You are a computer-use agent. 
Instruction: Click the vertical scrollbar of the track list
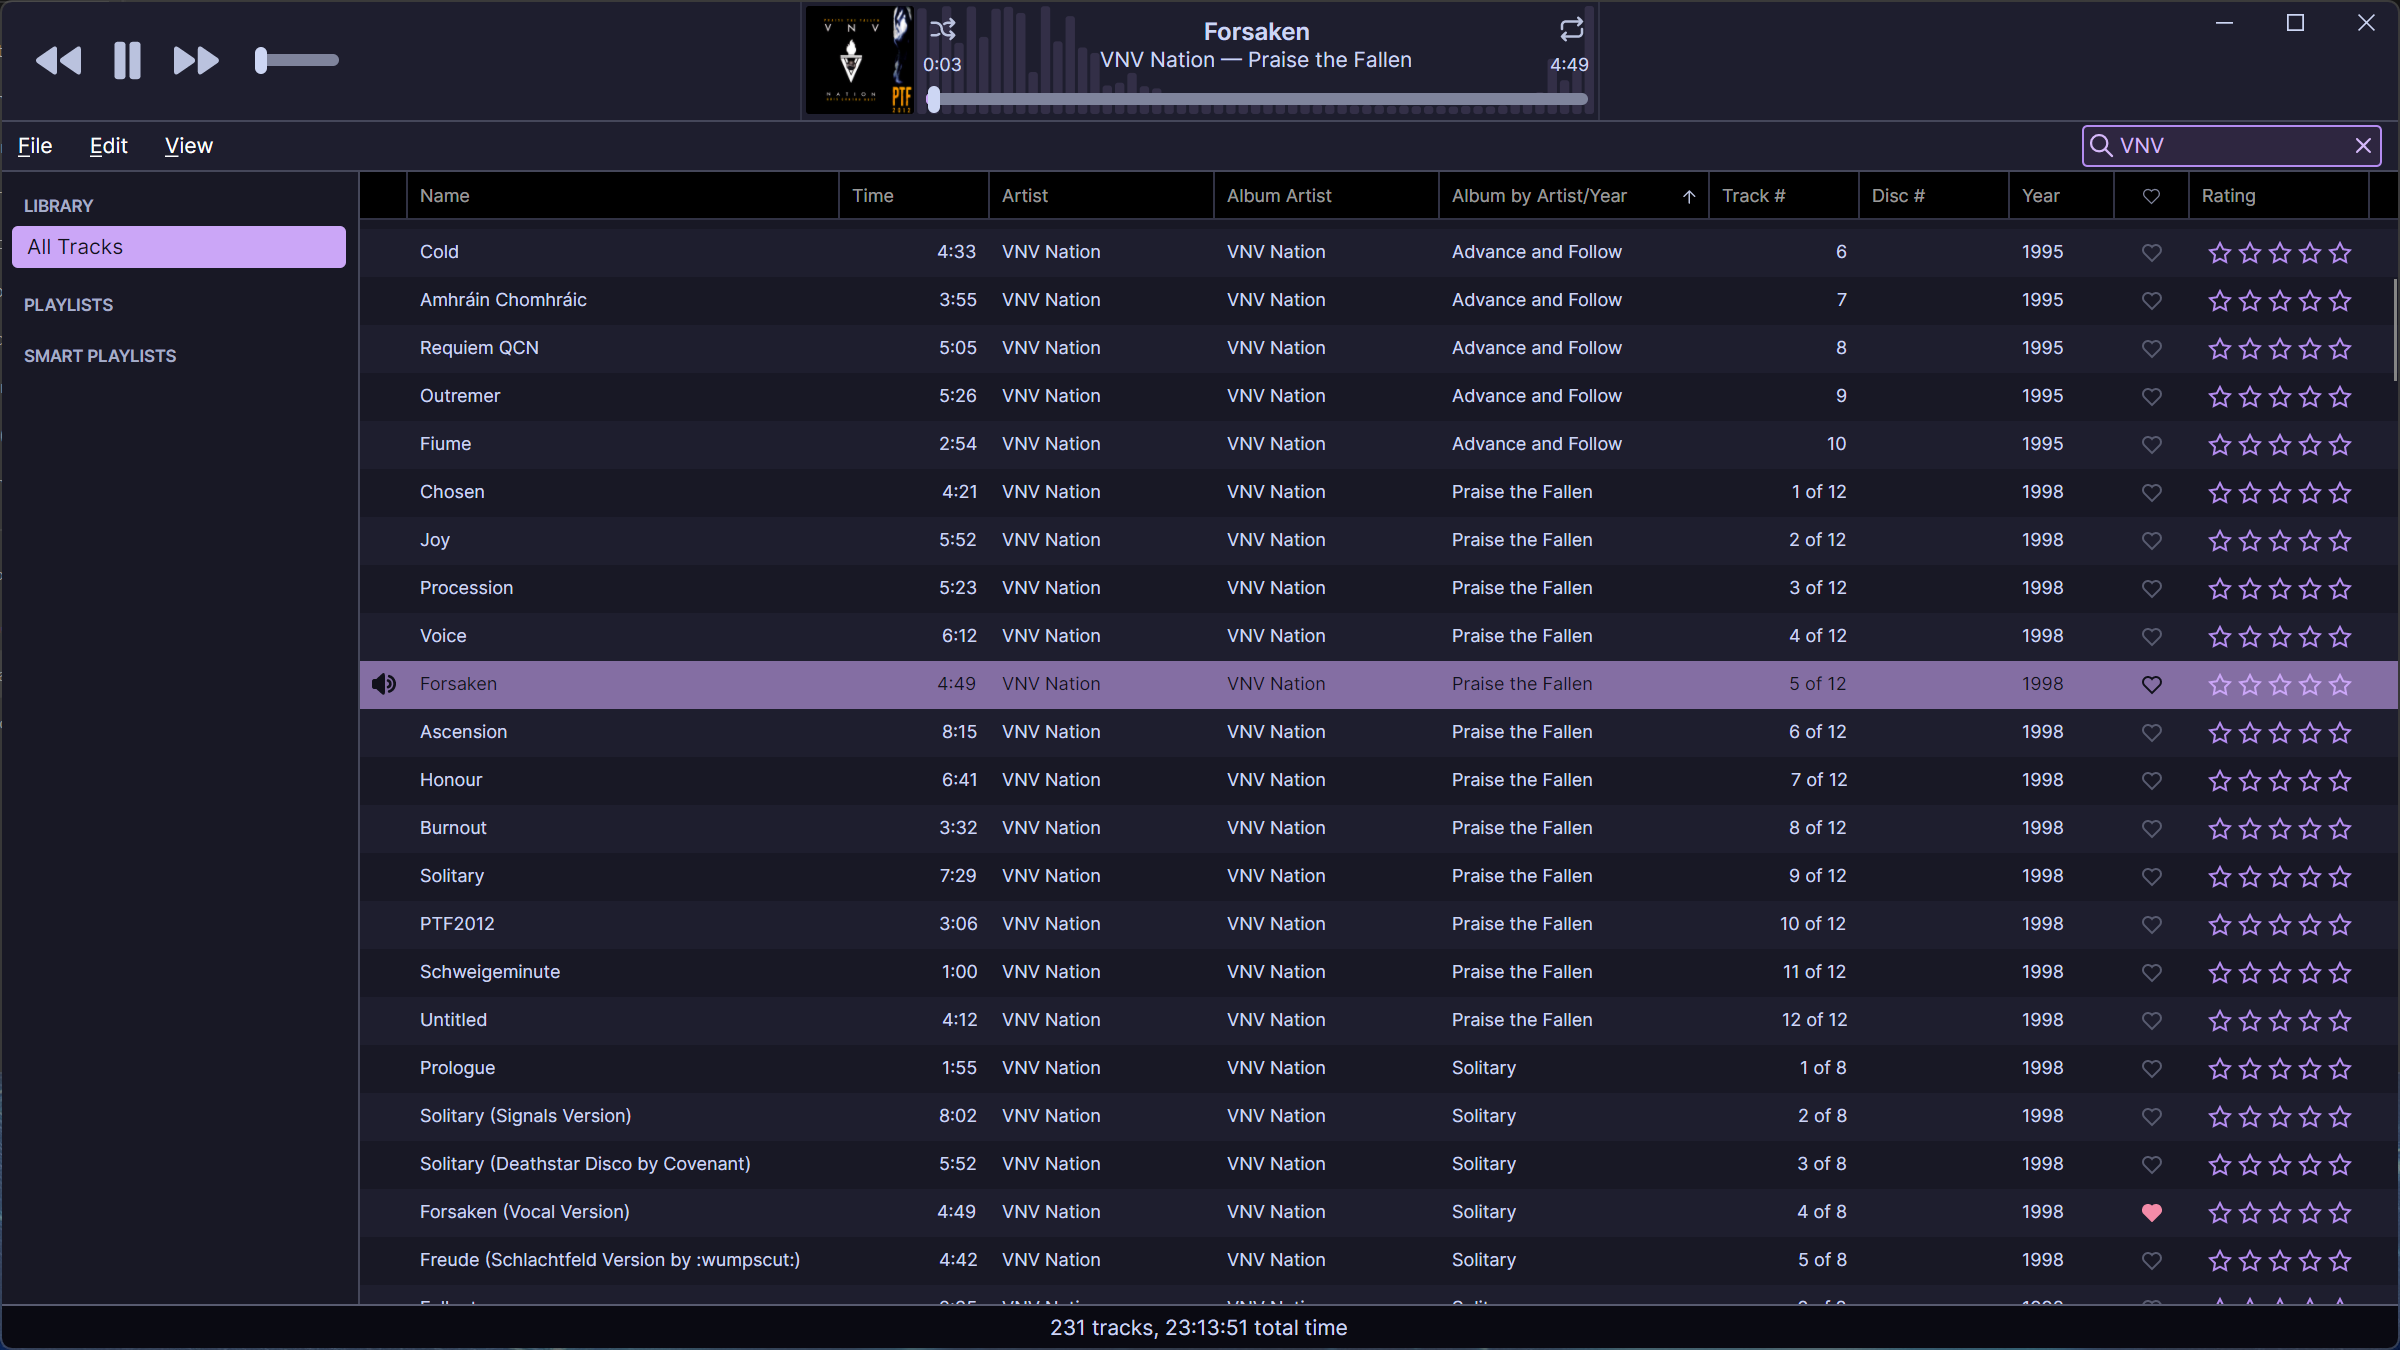pos(2395,330)
